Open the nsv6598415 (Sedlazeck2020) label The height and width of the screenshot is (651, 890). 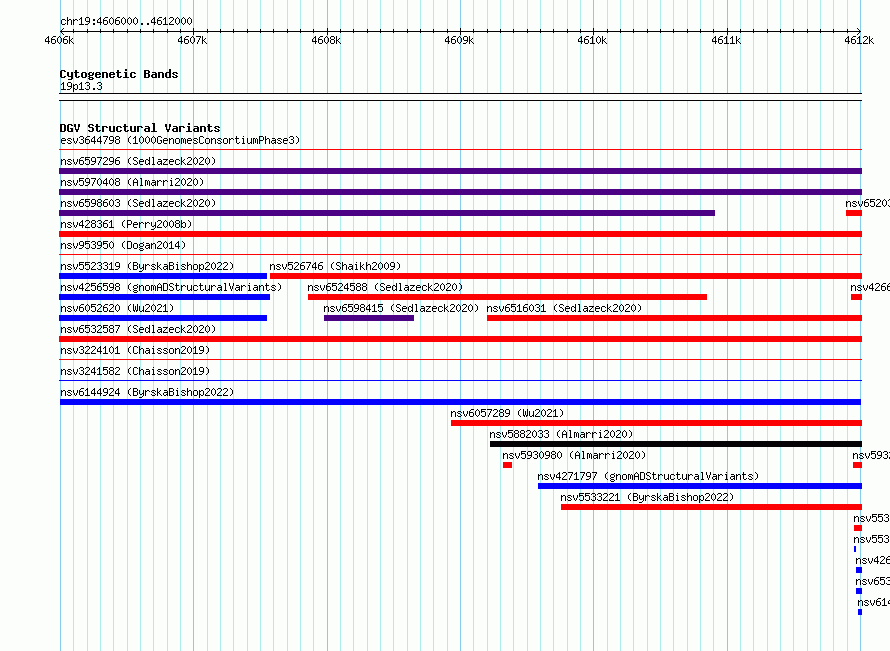pos(401,308)
